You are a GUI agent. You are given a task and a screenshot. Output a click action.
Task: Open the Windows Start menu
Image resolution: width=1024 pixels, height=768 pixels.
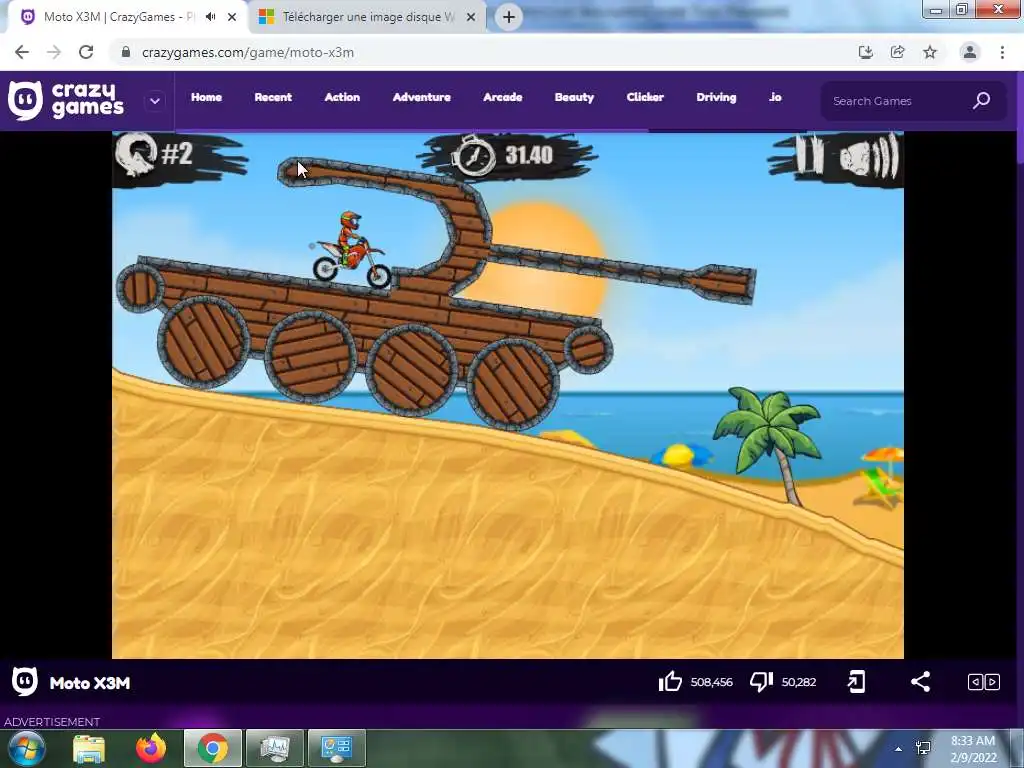click(x=27, y=748)
